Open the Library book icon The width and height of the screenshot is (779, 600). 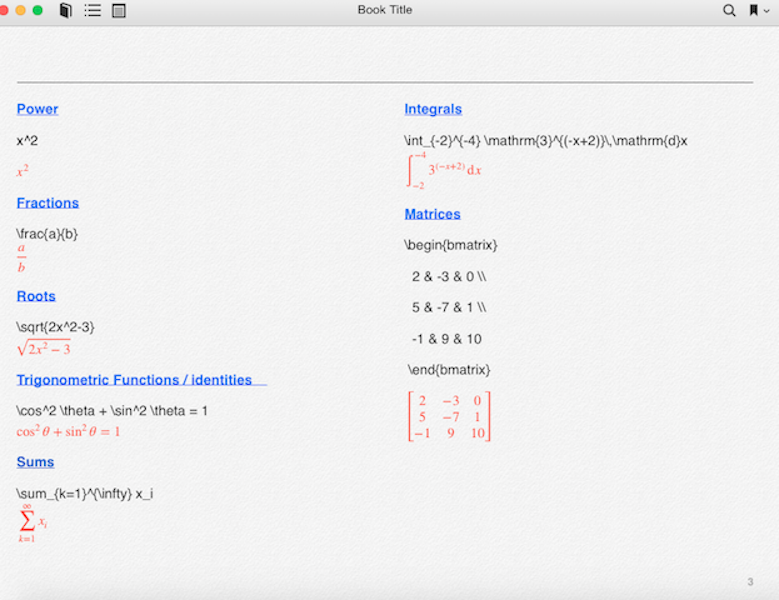[x=66, y=11]
